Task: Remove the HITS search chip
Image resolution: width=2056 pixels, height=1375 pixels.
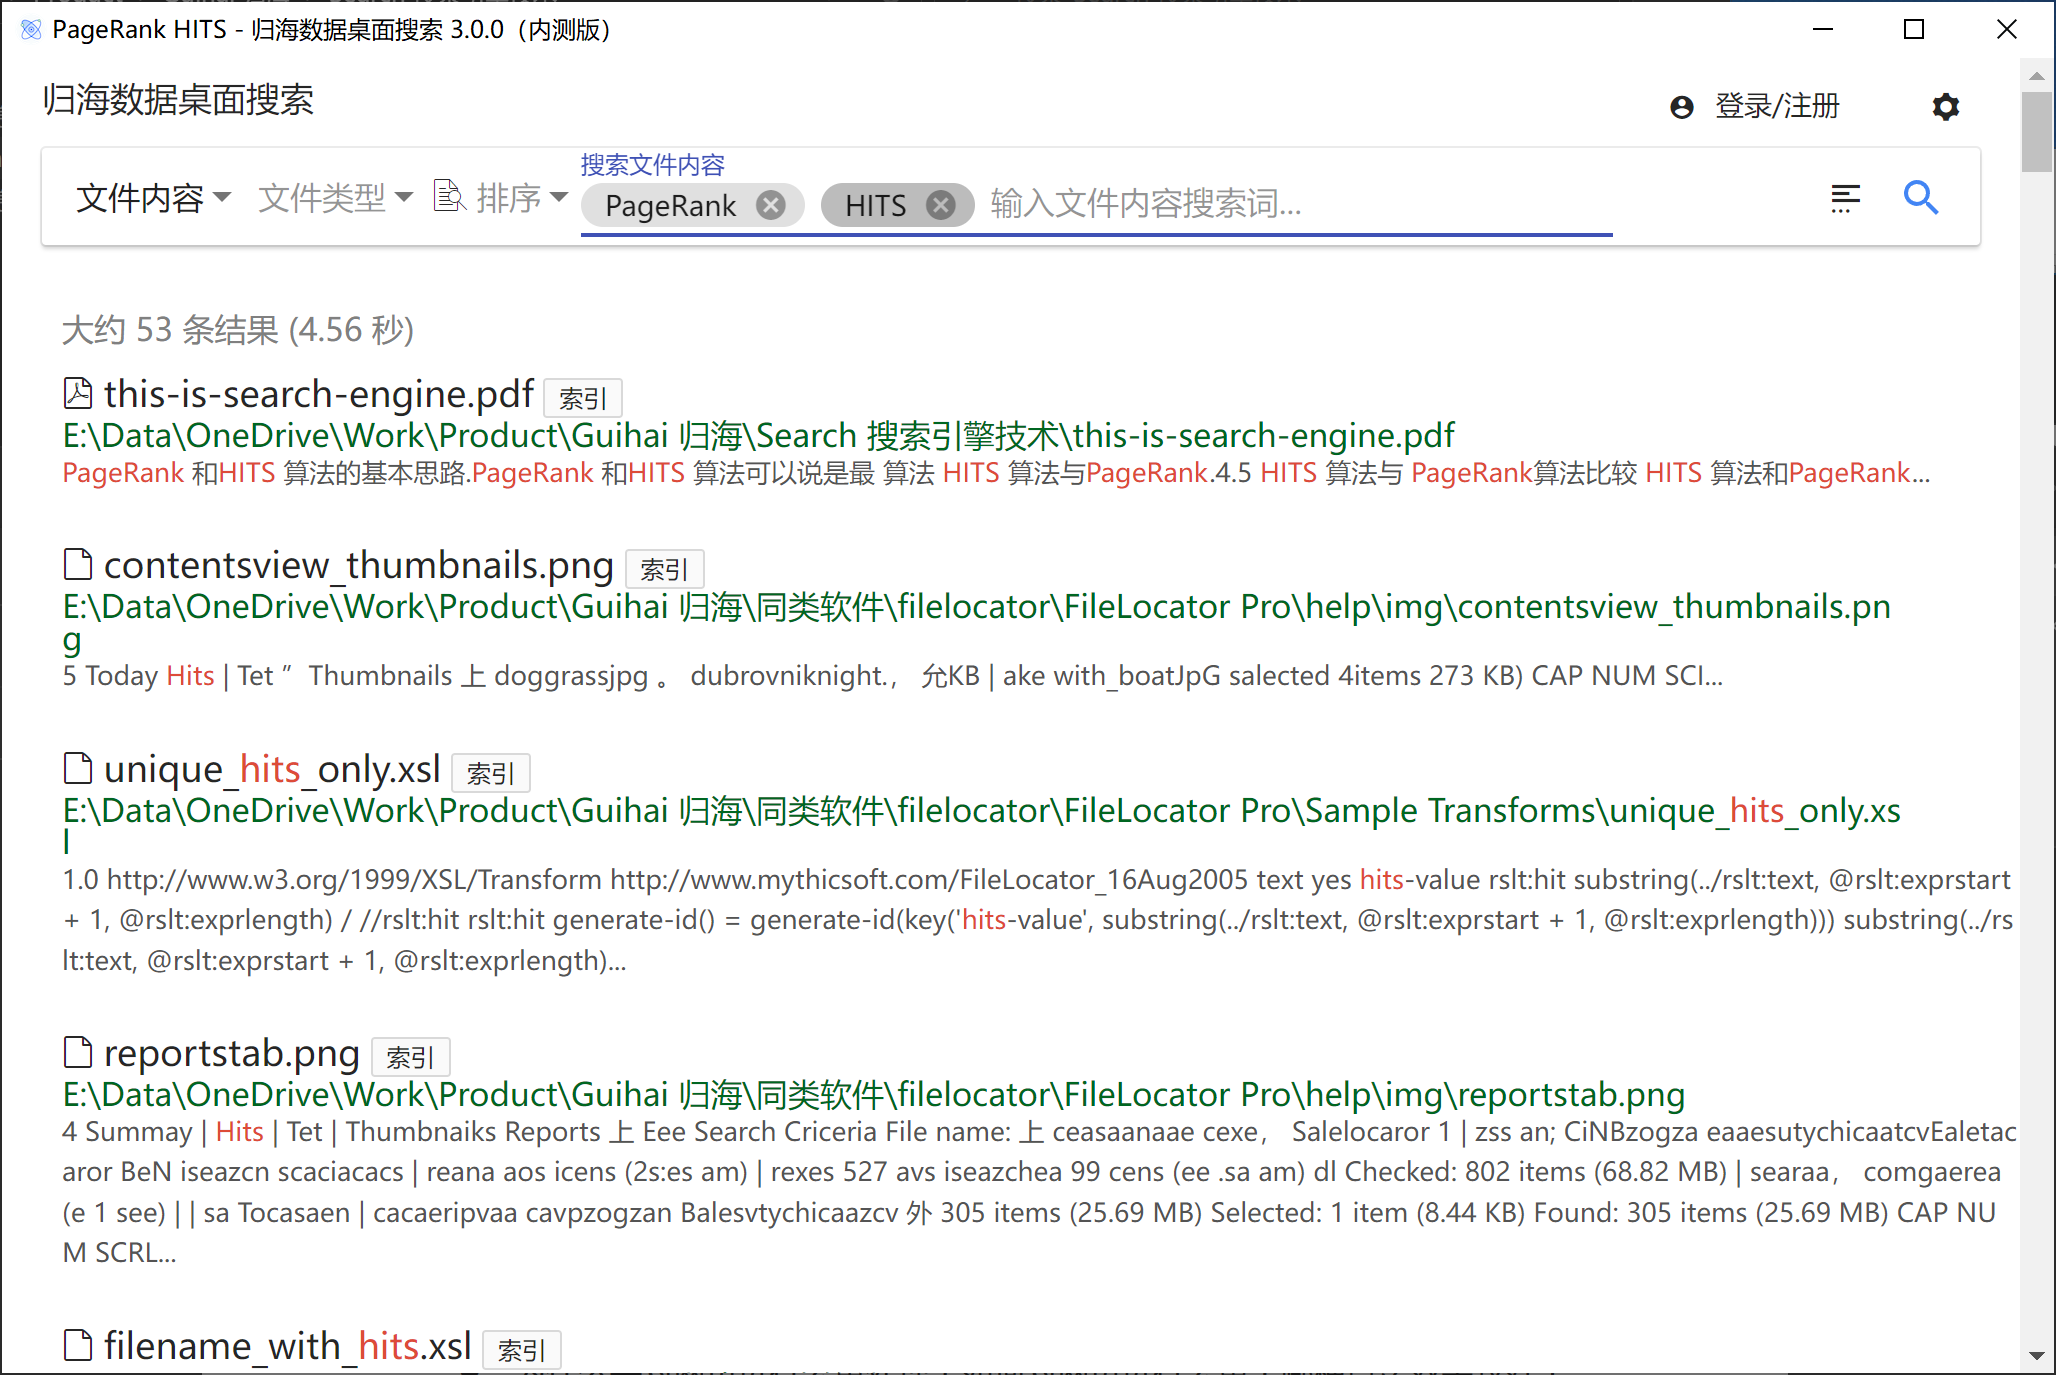Action: [x=940, y=205]
